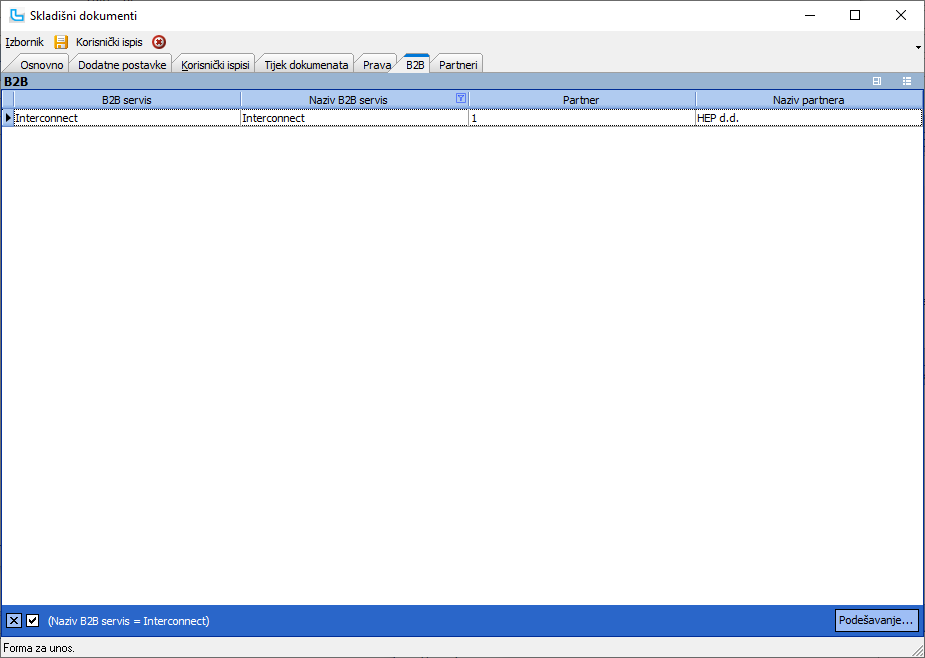Screen dimensions: 925x658
Task: Expand the toolbar overflow arrow at the right
Action: coord(918,47)
